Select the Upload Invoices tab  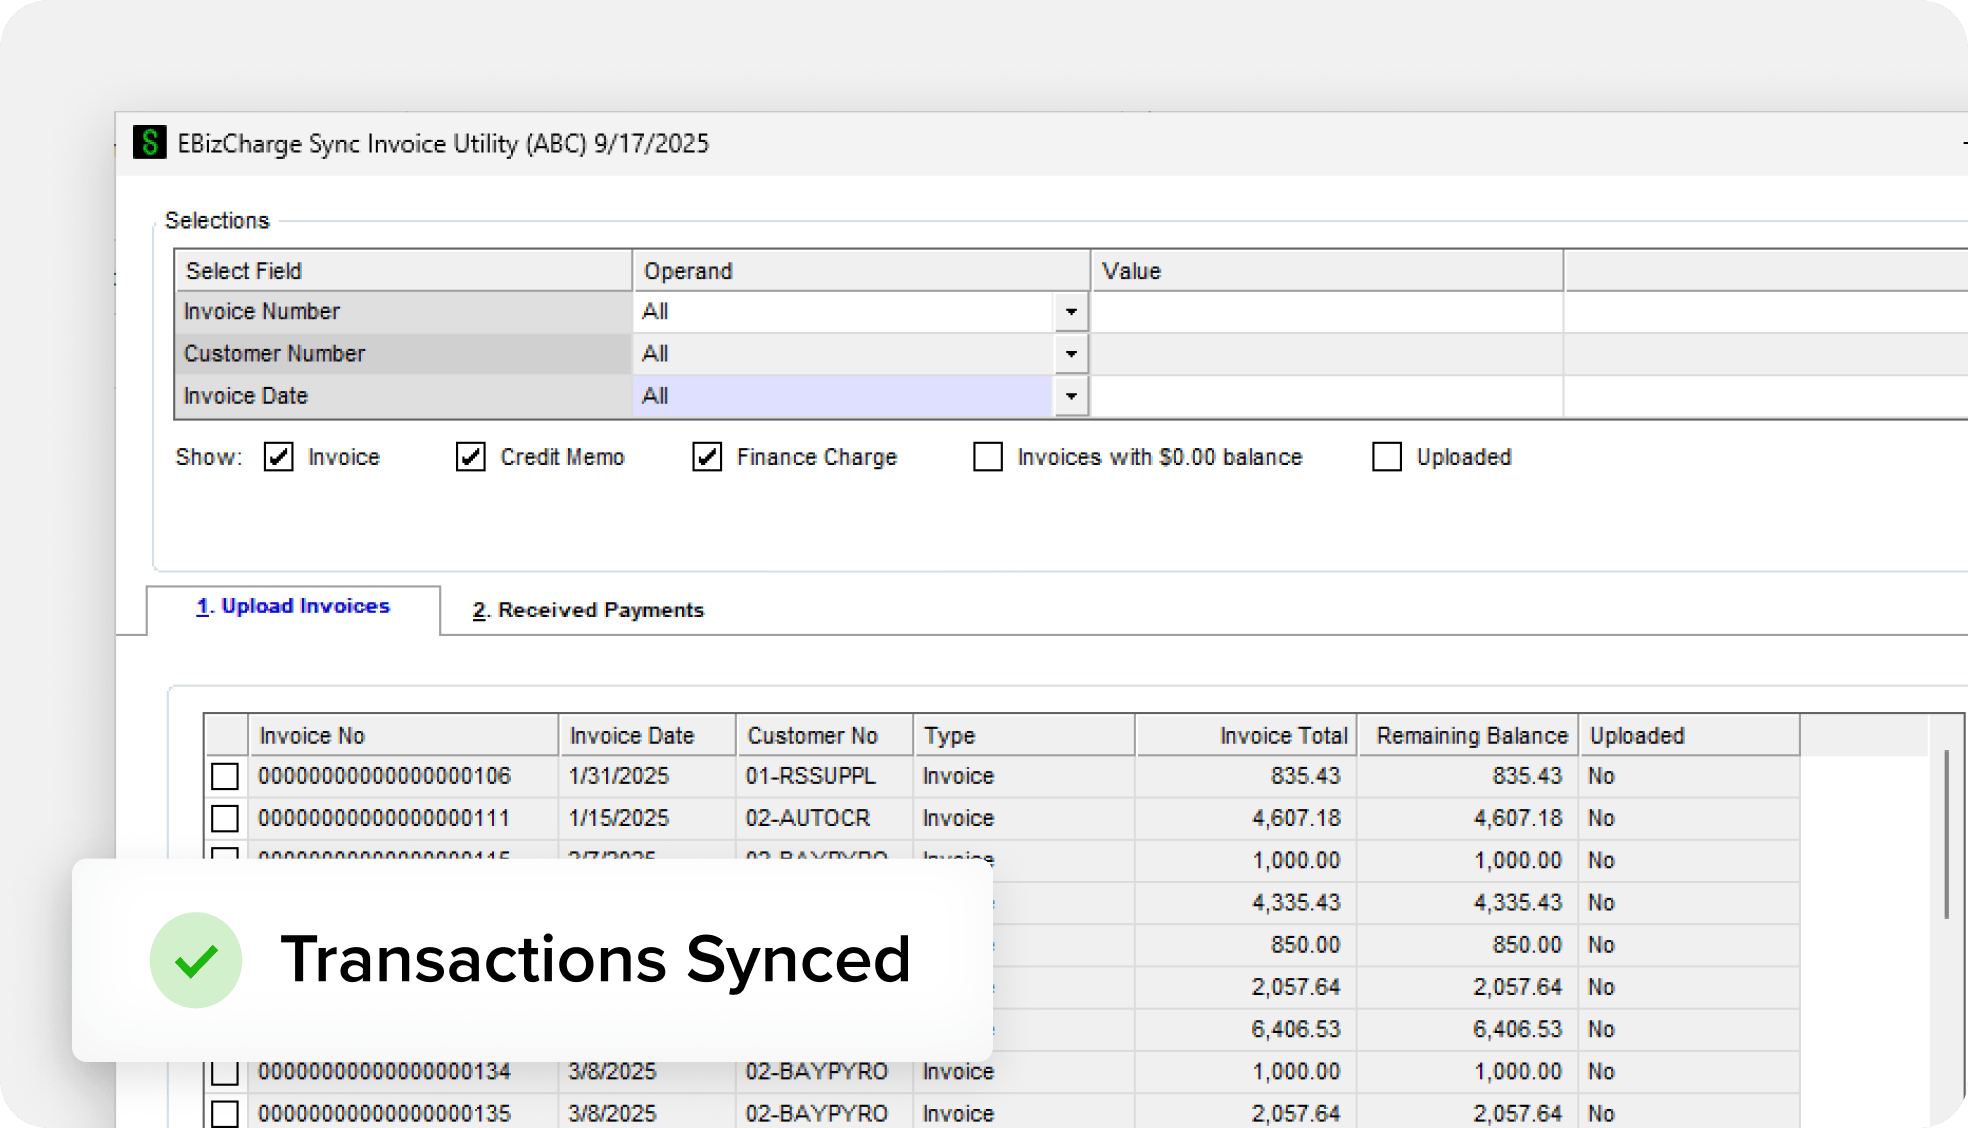(x=293, y=607)
